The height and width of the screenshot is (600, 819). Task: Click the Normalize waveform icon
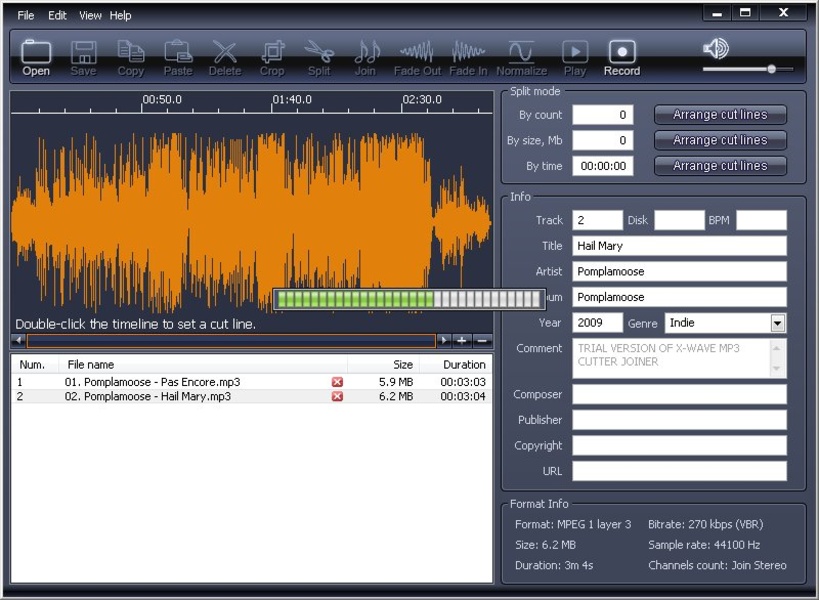[x=521, y=52]
